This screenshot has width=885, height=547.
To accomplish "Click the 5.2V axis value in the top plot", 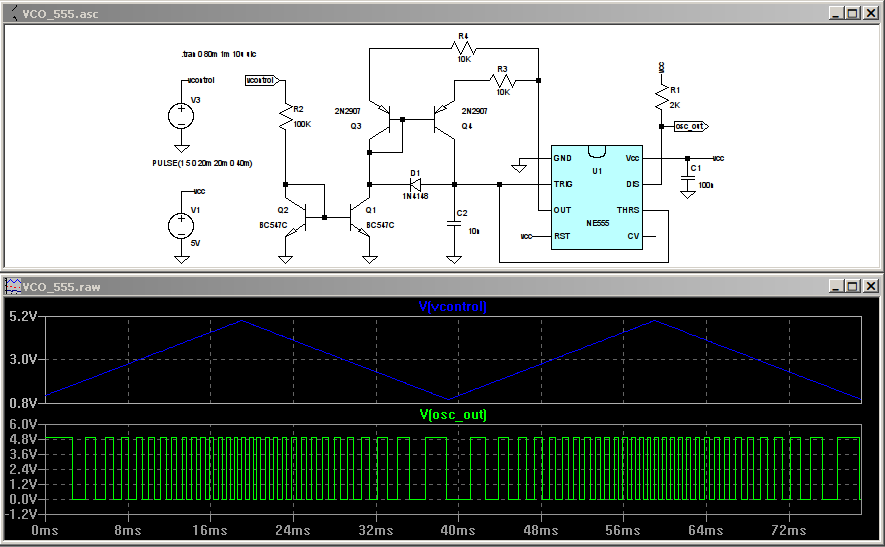I will coord(23,317).
